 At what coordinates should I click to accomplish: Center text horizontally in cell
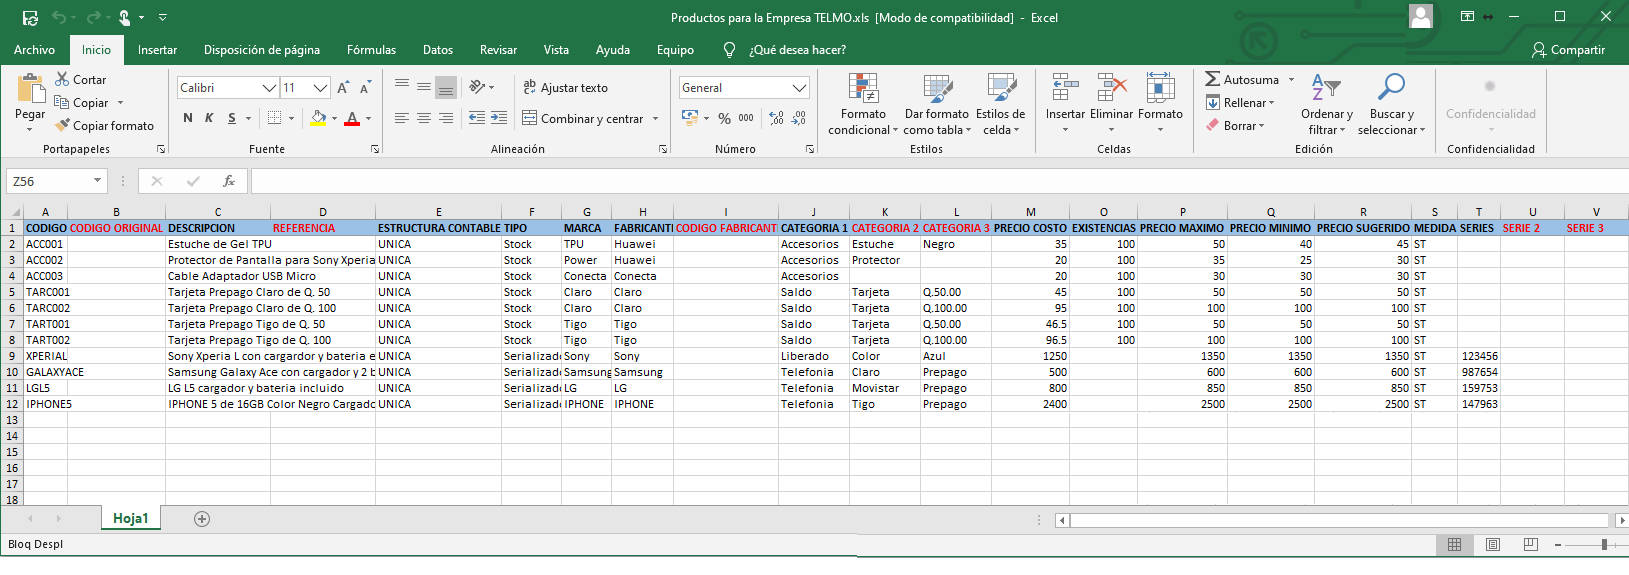click(x=424, y=118)
